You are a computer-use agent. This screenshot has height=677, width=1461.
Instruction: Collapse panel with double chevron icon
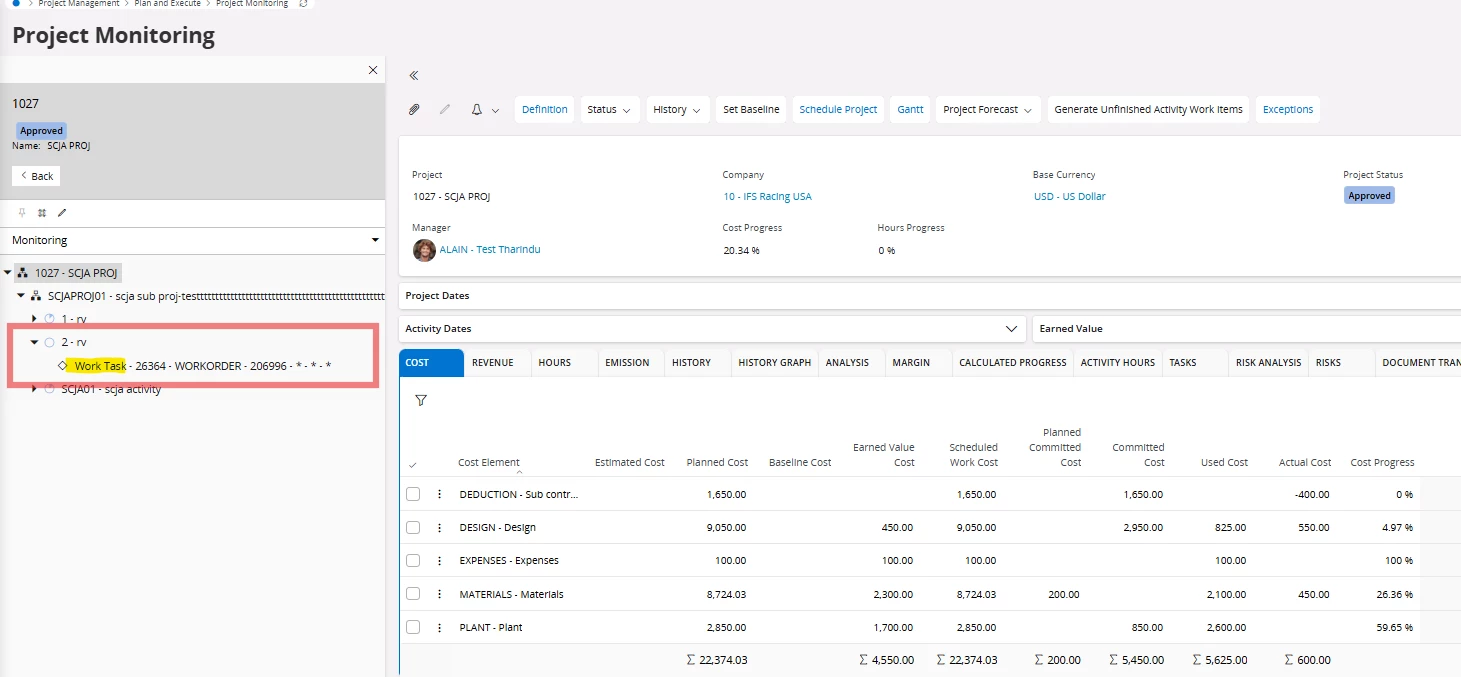pyautogui.click(x=414, y=75)
